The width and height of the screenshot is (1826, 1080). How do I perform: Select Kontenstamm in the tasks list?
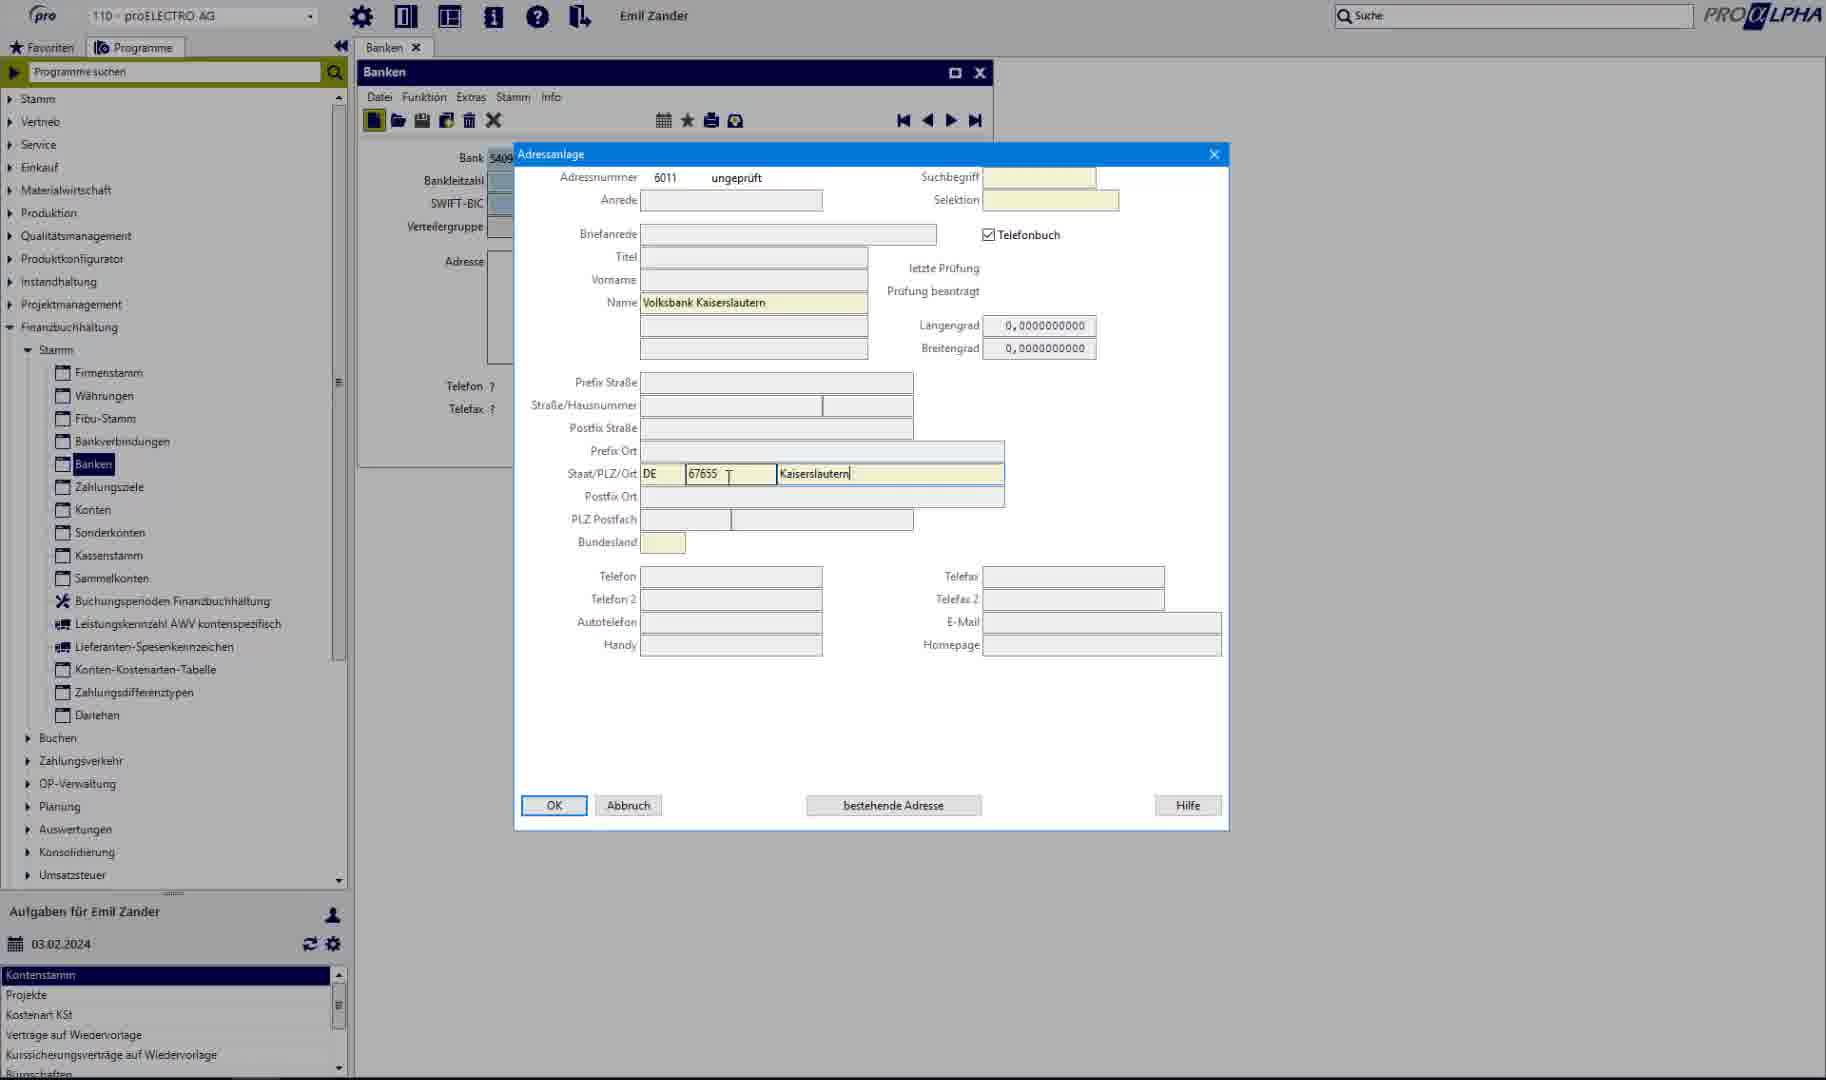pyautogui.click(x=166, y=975)
